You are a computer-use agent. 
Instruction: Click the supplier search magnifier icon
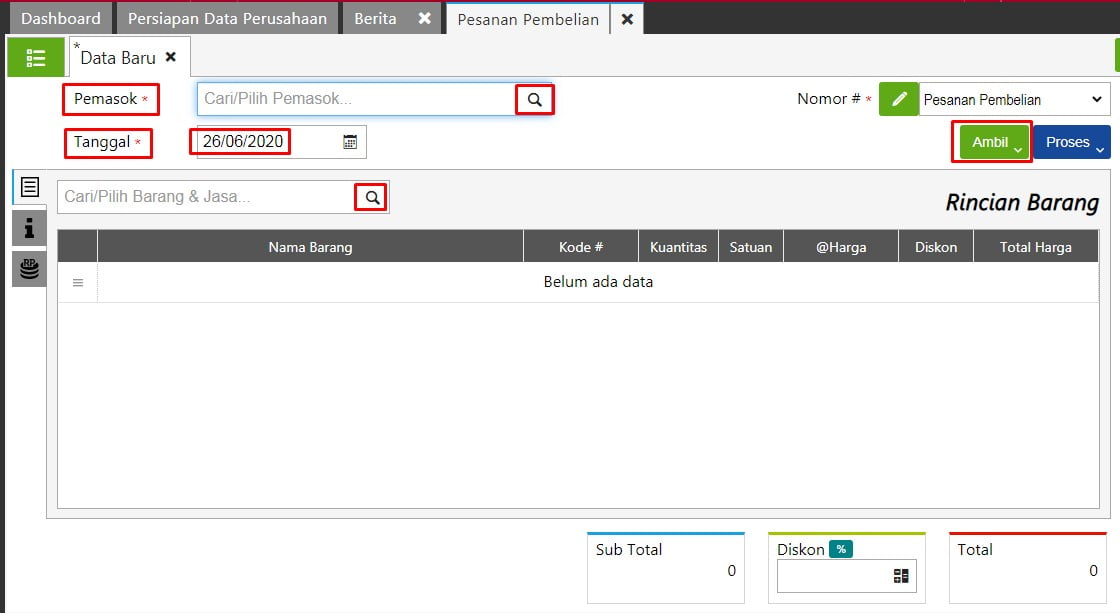tap(534, 100)
